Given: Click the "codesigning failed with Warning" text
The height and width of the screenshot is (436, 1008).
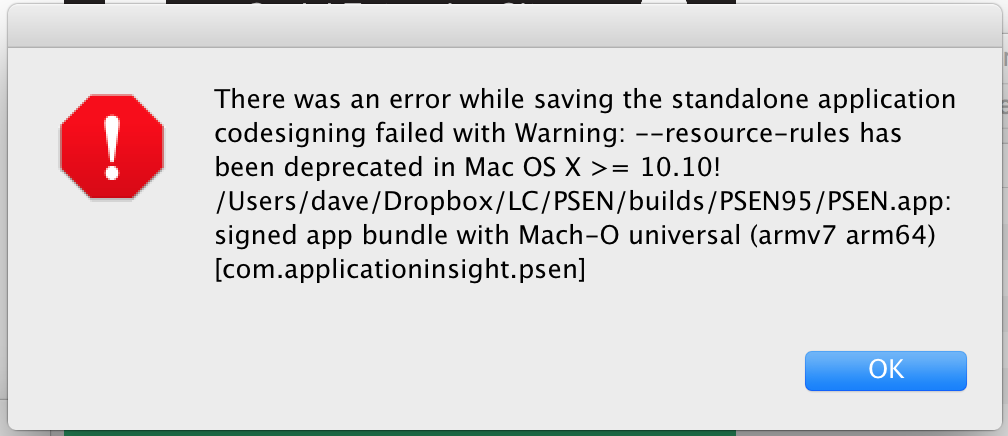Looking at the screenshot, I should [421, 133].
